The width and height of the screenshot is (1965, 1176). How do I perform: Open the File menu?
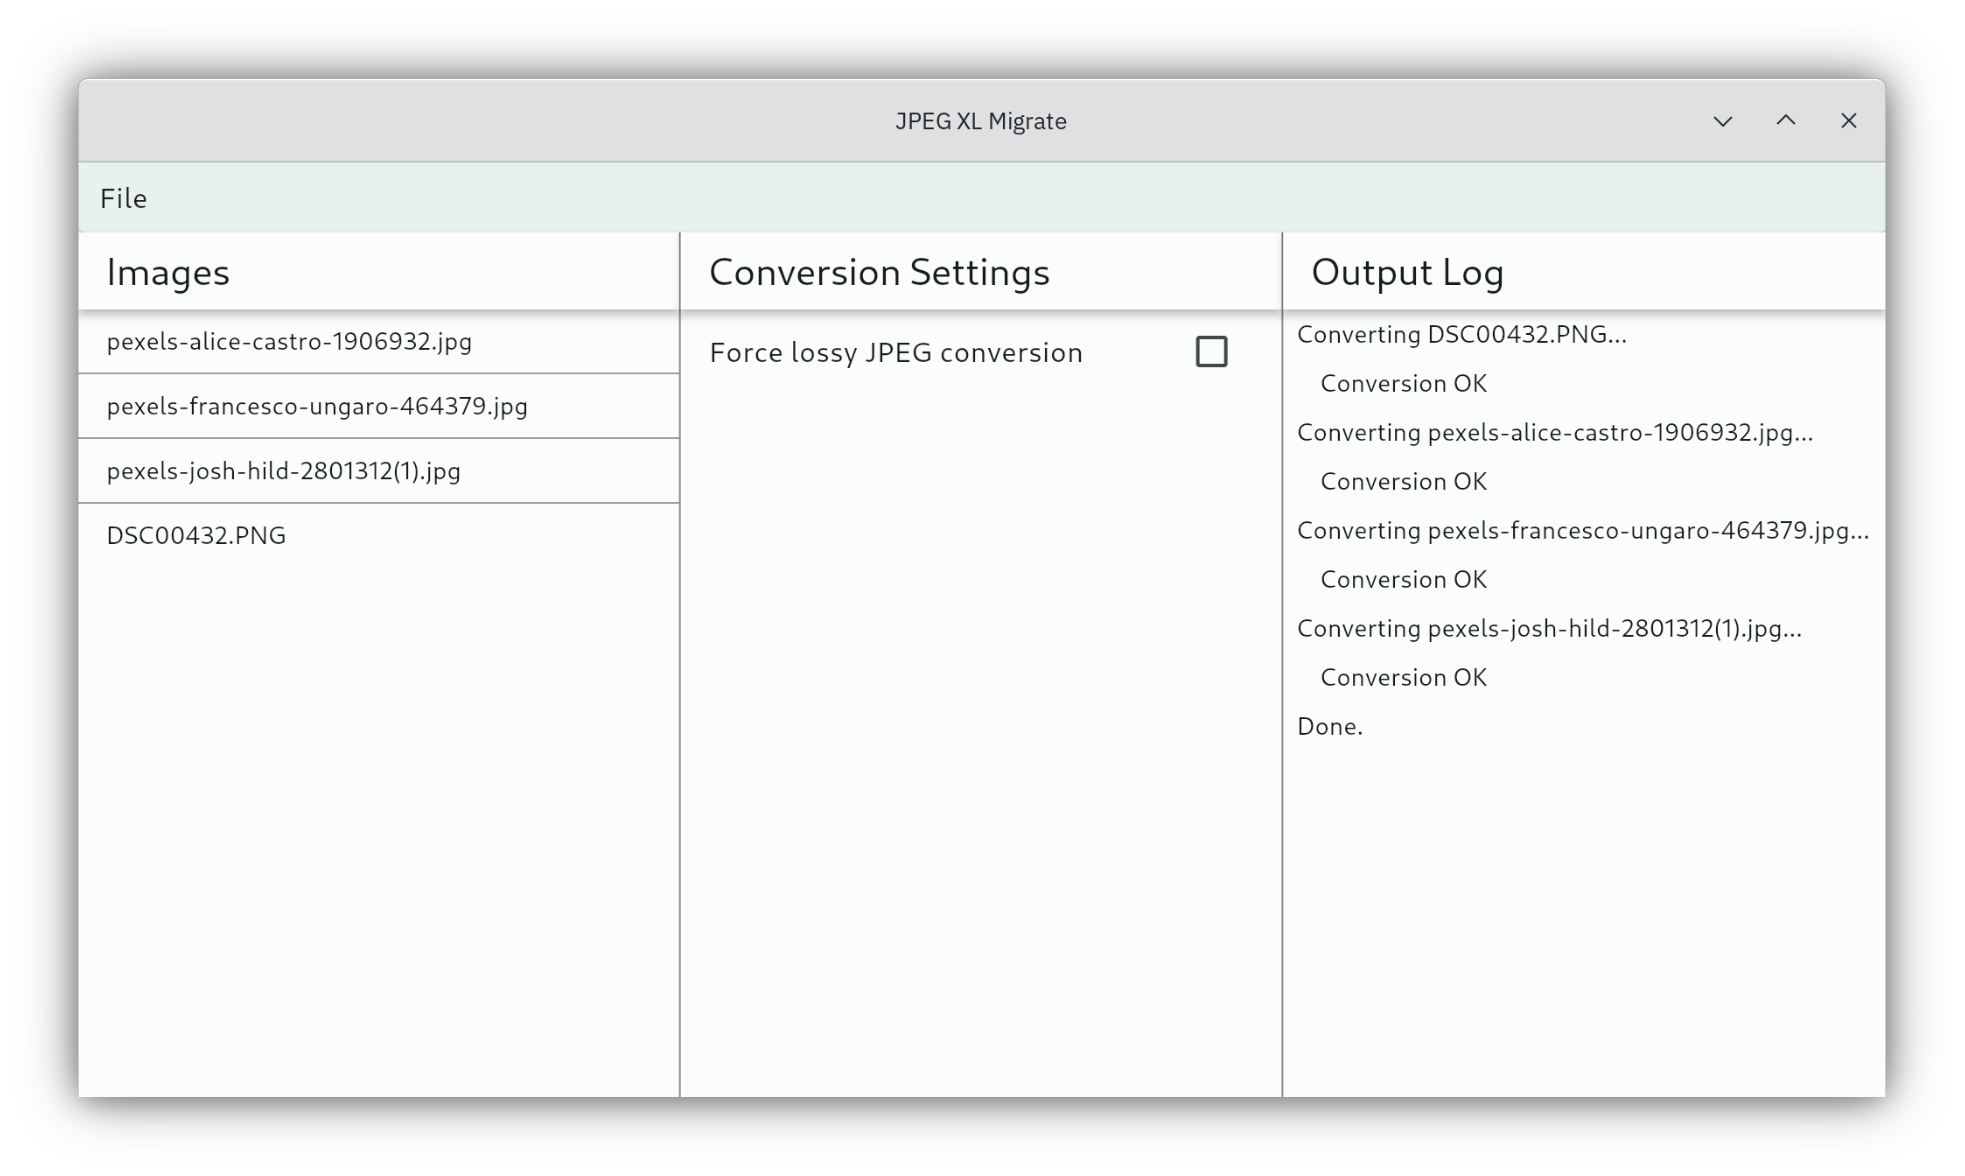click(x=123, y=198)
